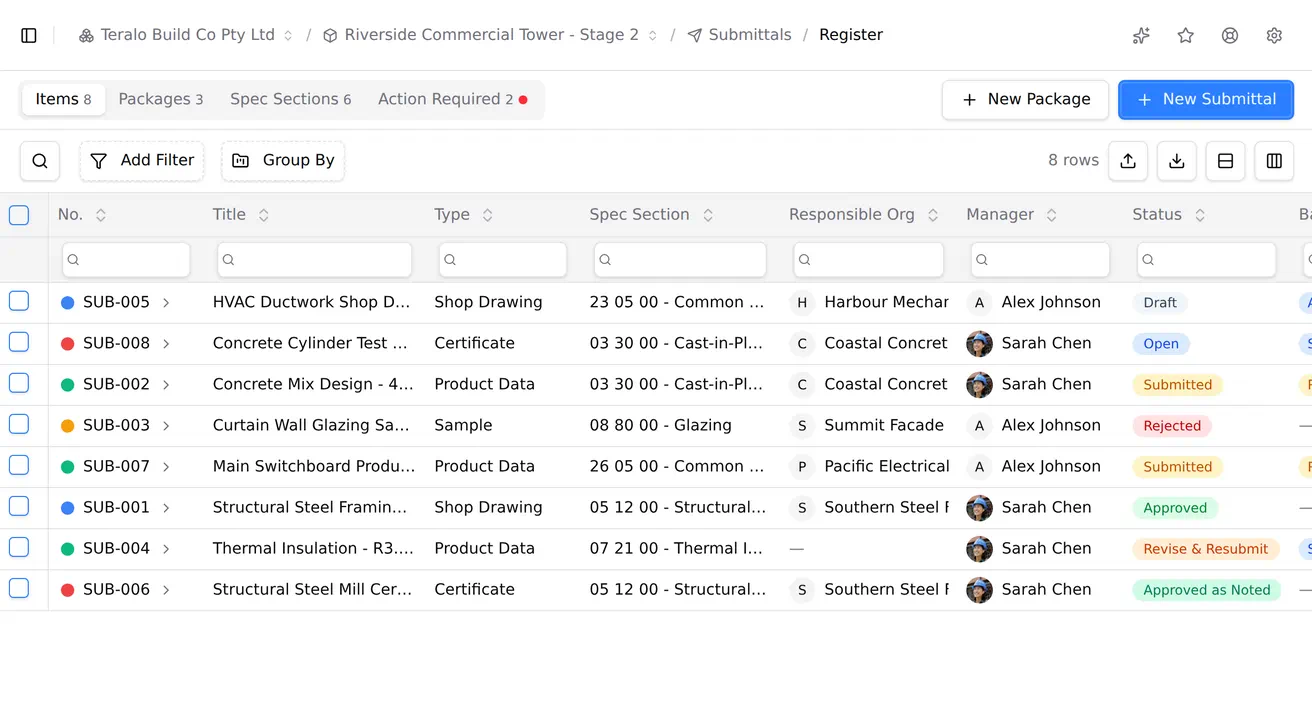Screen dimensions: 1312x710
Task: Focus the Type column filter field
Action: point(503,260)
